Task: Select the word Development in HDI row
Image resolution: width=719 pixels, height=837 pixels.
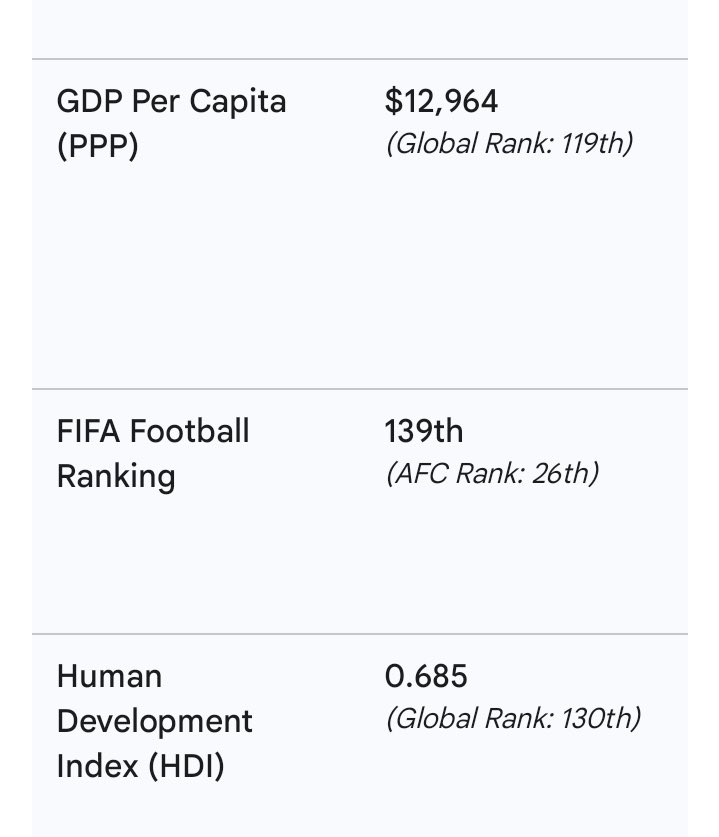Action: point(154,721)
